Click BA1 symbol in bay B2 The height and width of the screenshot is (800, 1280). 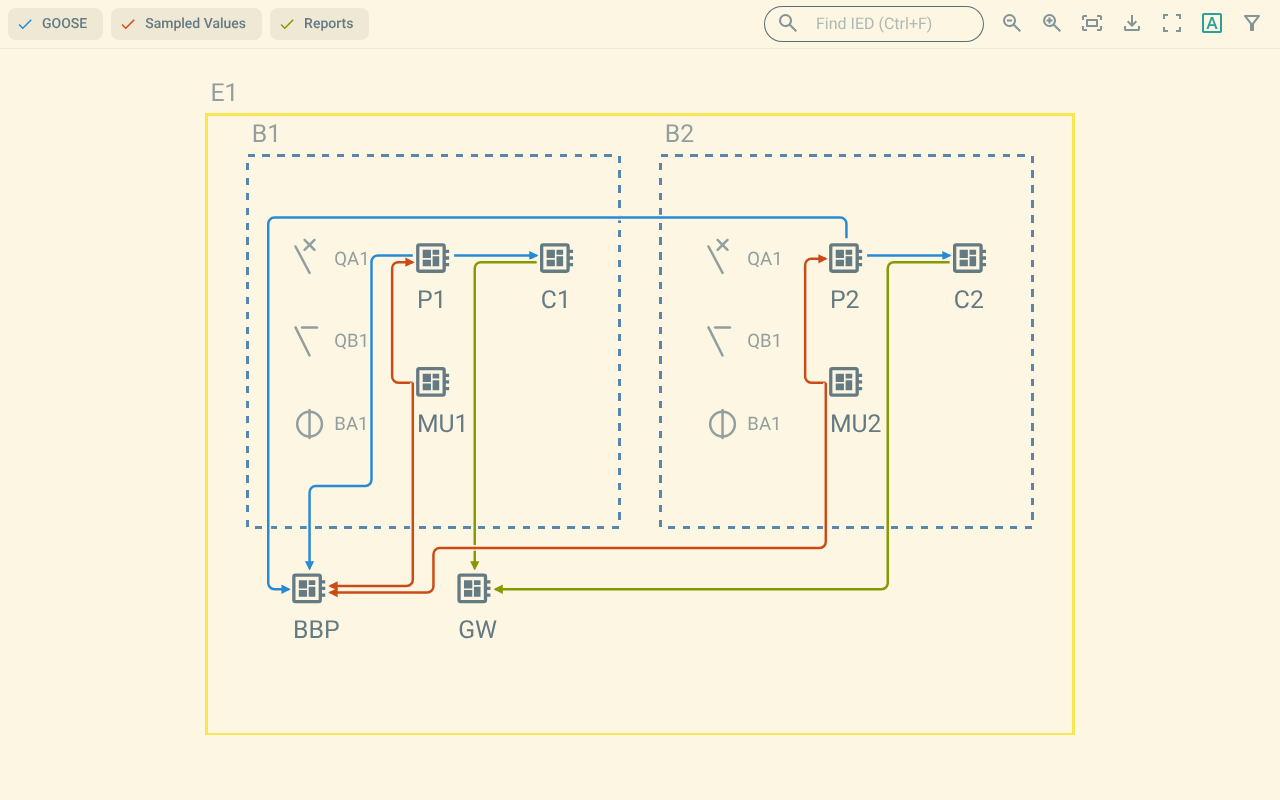point(722,424)
